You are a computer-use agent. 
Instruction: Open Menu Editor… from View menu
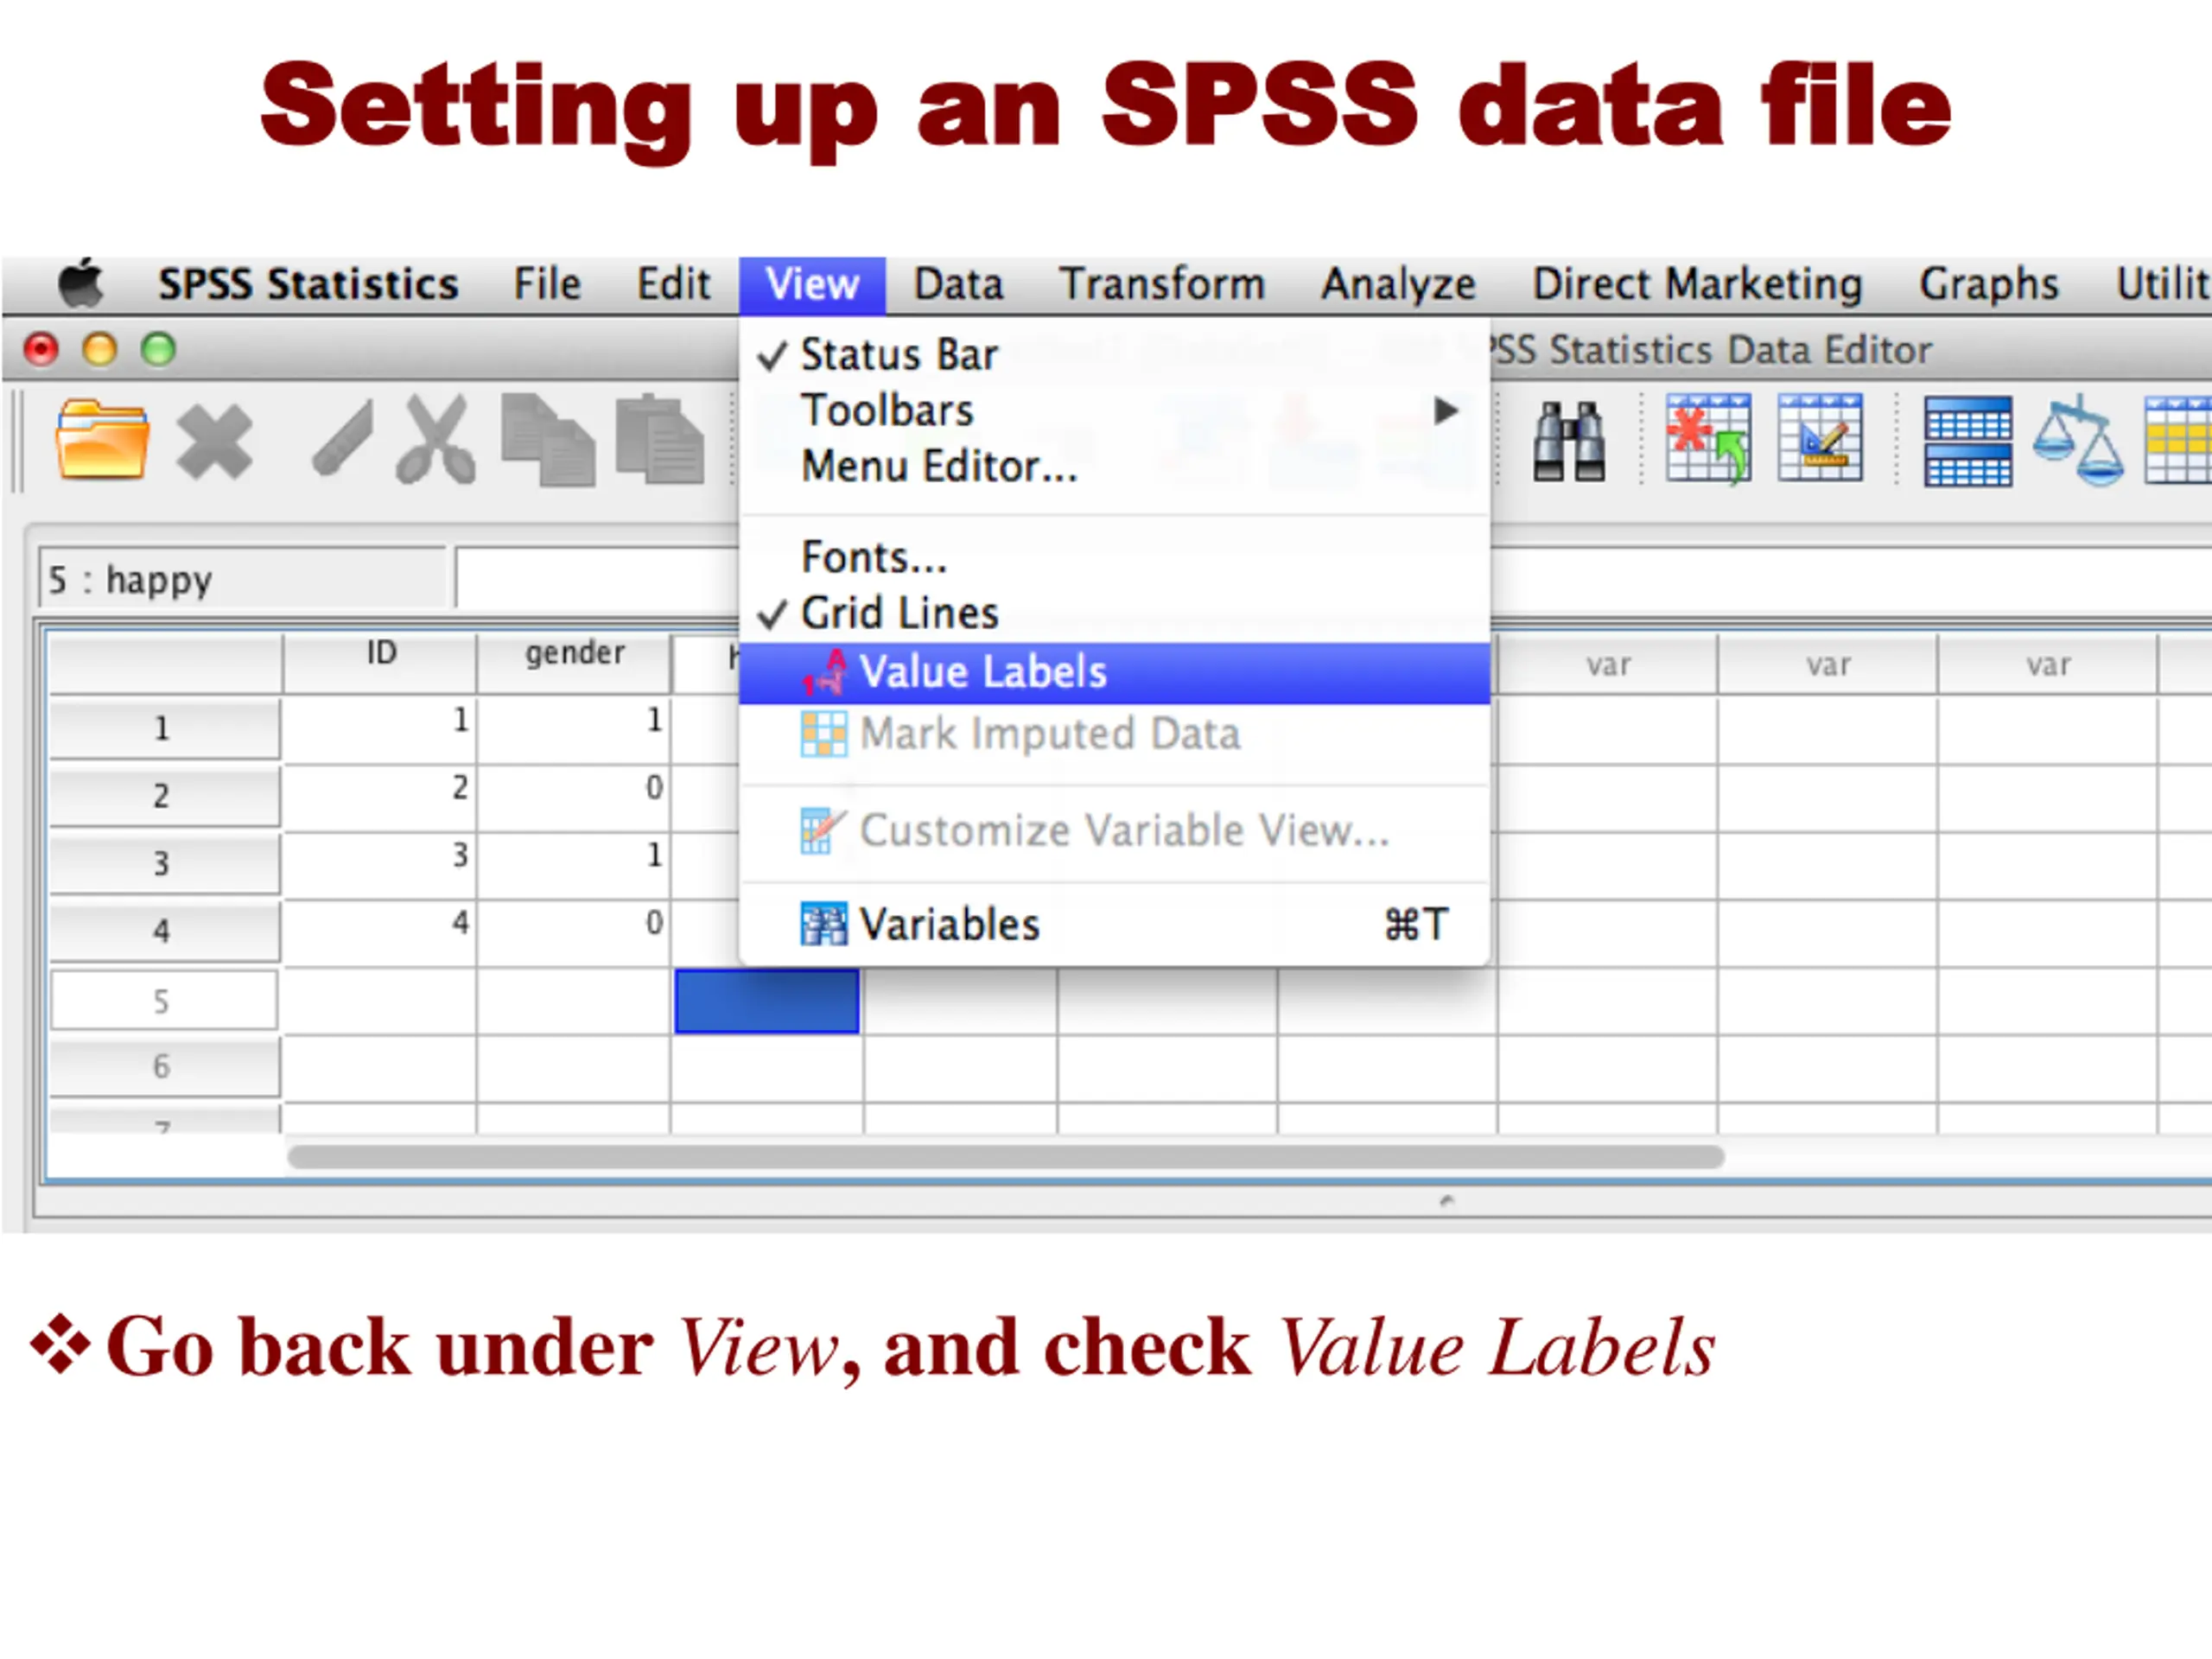pyautogui.click(x=1114, y=467)
